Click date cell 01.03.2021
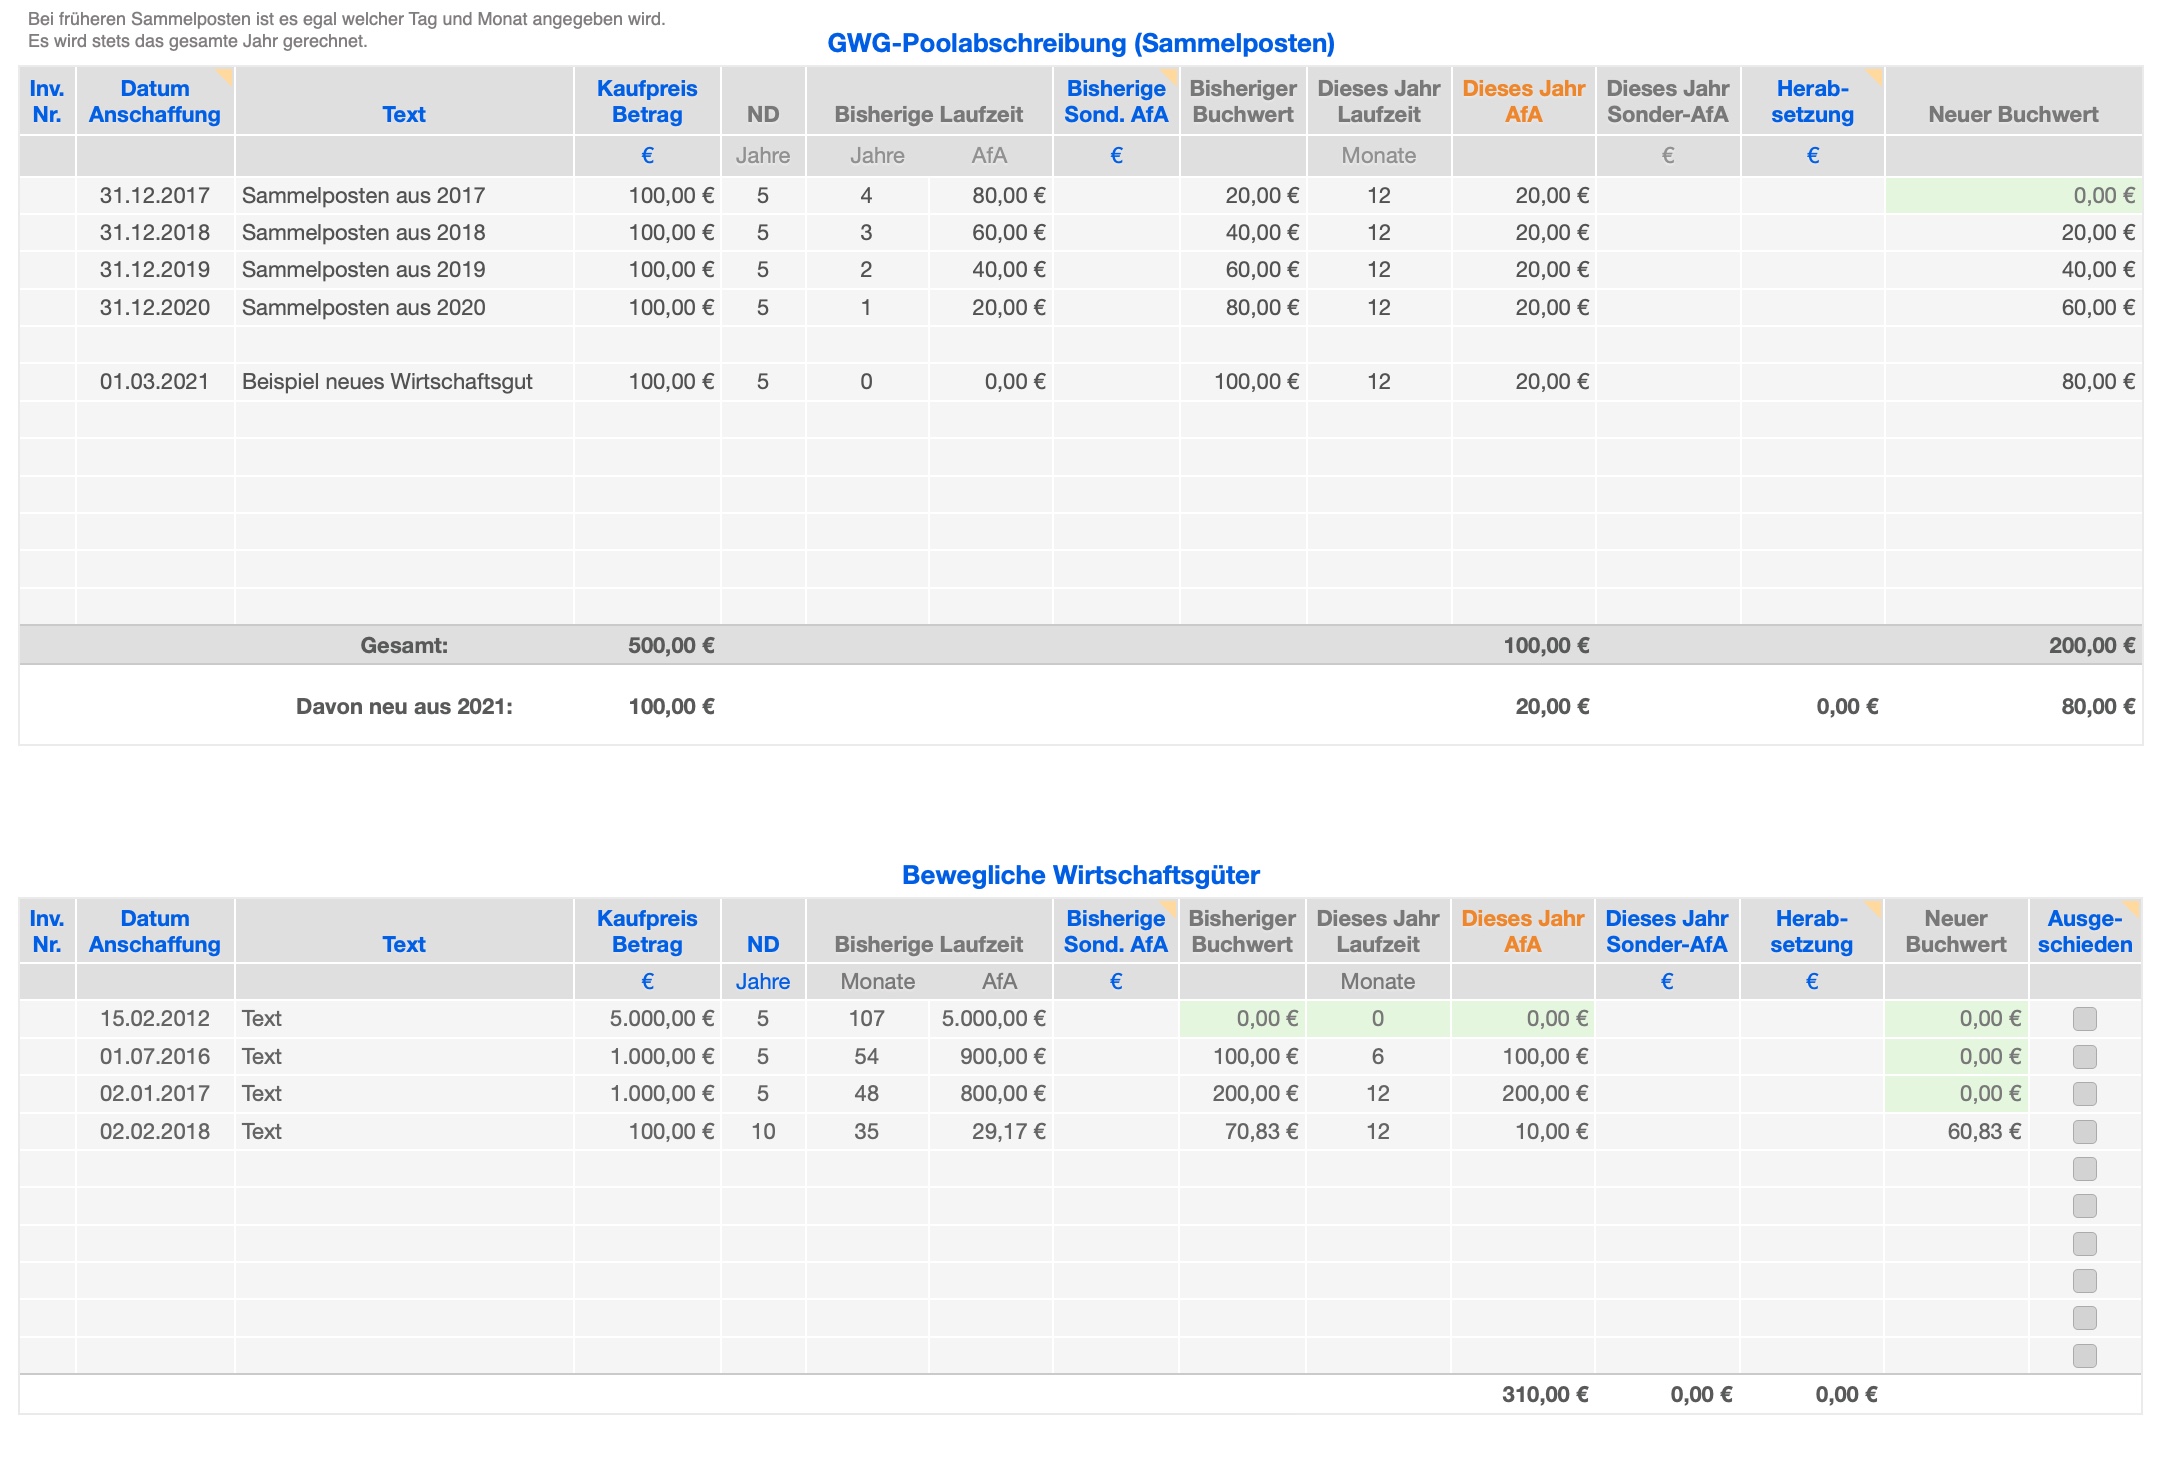 click(155, 382)
